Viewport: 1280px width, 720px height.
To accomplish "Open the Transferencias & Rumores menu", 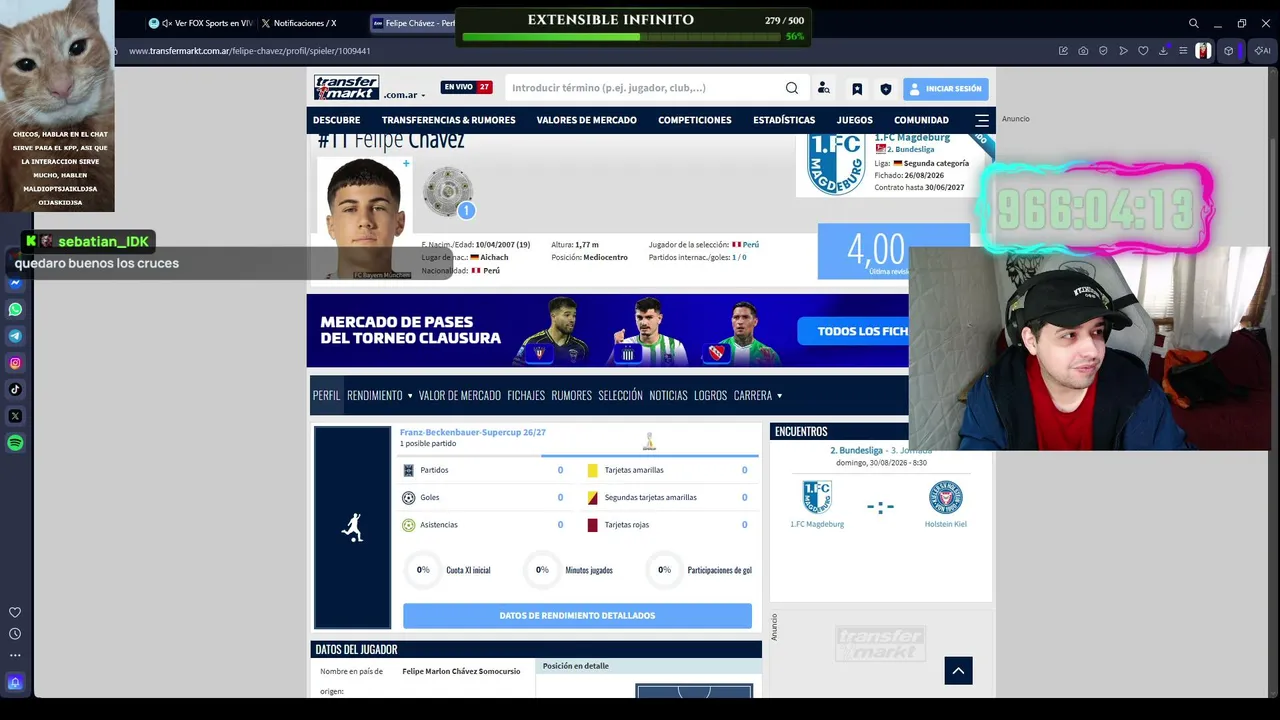I will point(448,120).
